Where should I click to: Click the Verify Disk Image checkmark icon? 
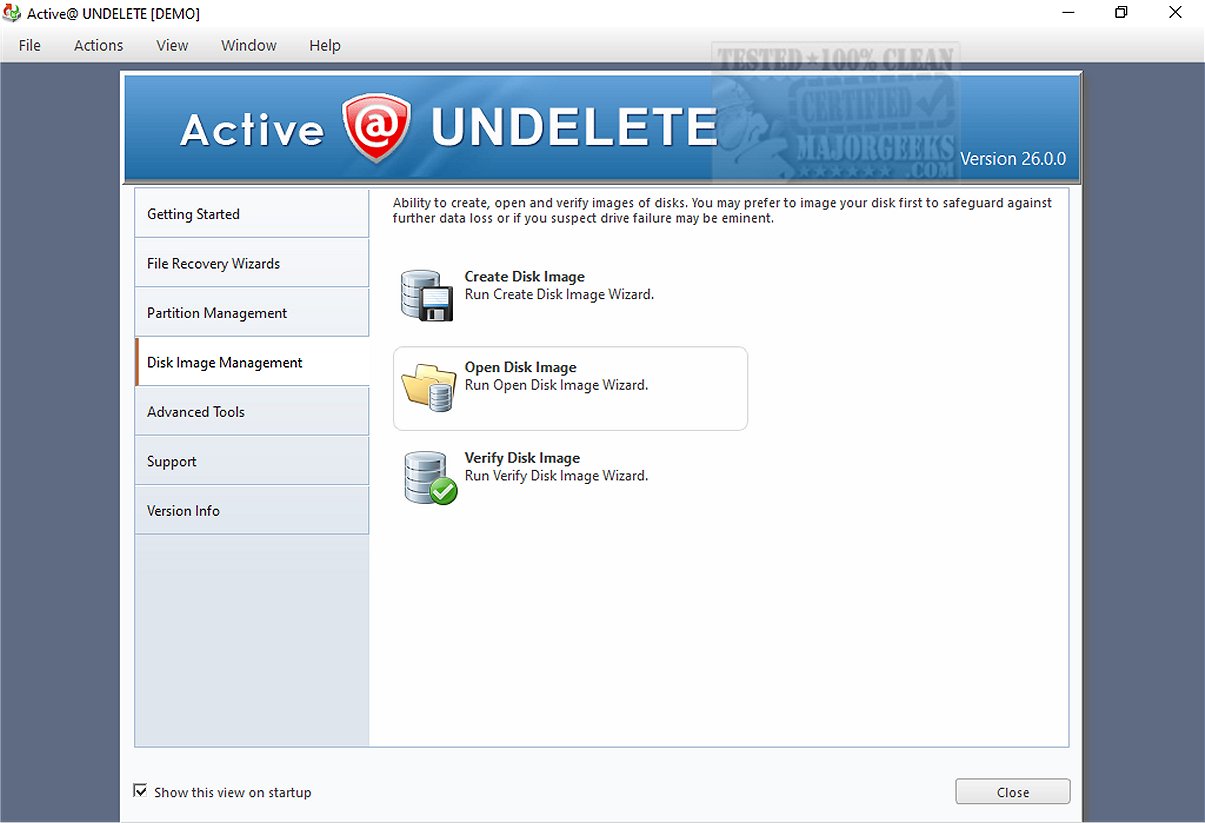(430, 477)
